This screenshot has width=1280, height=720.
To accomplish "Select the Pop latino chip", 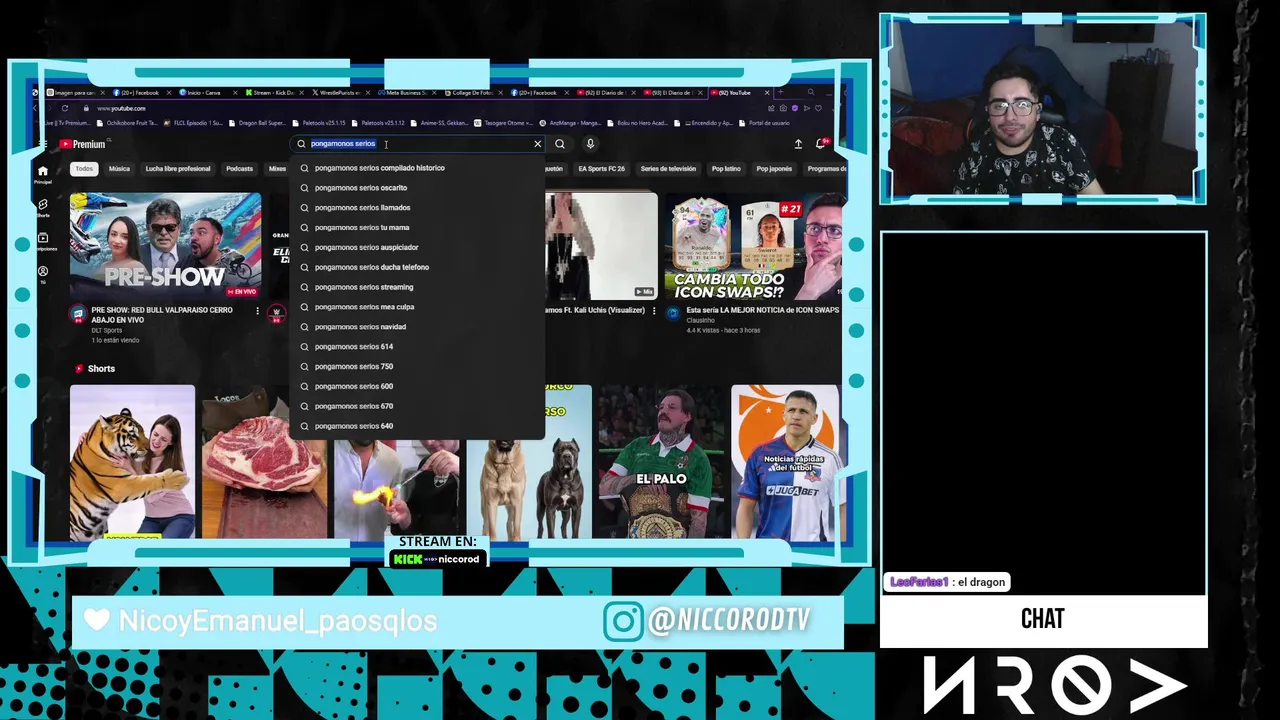I will [726, 169].
